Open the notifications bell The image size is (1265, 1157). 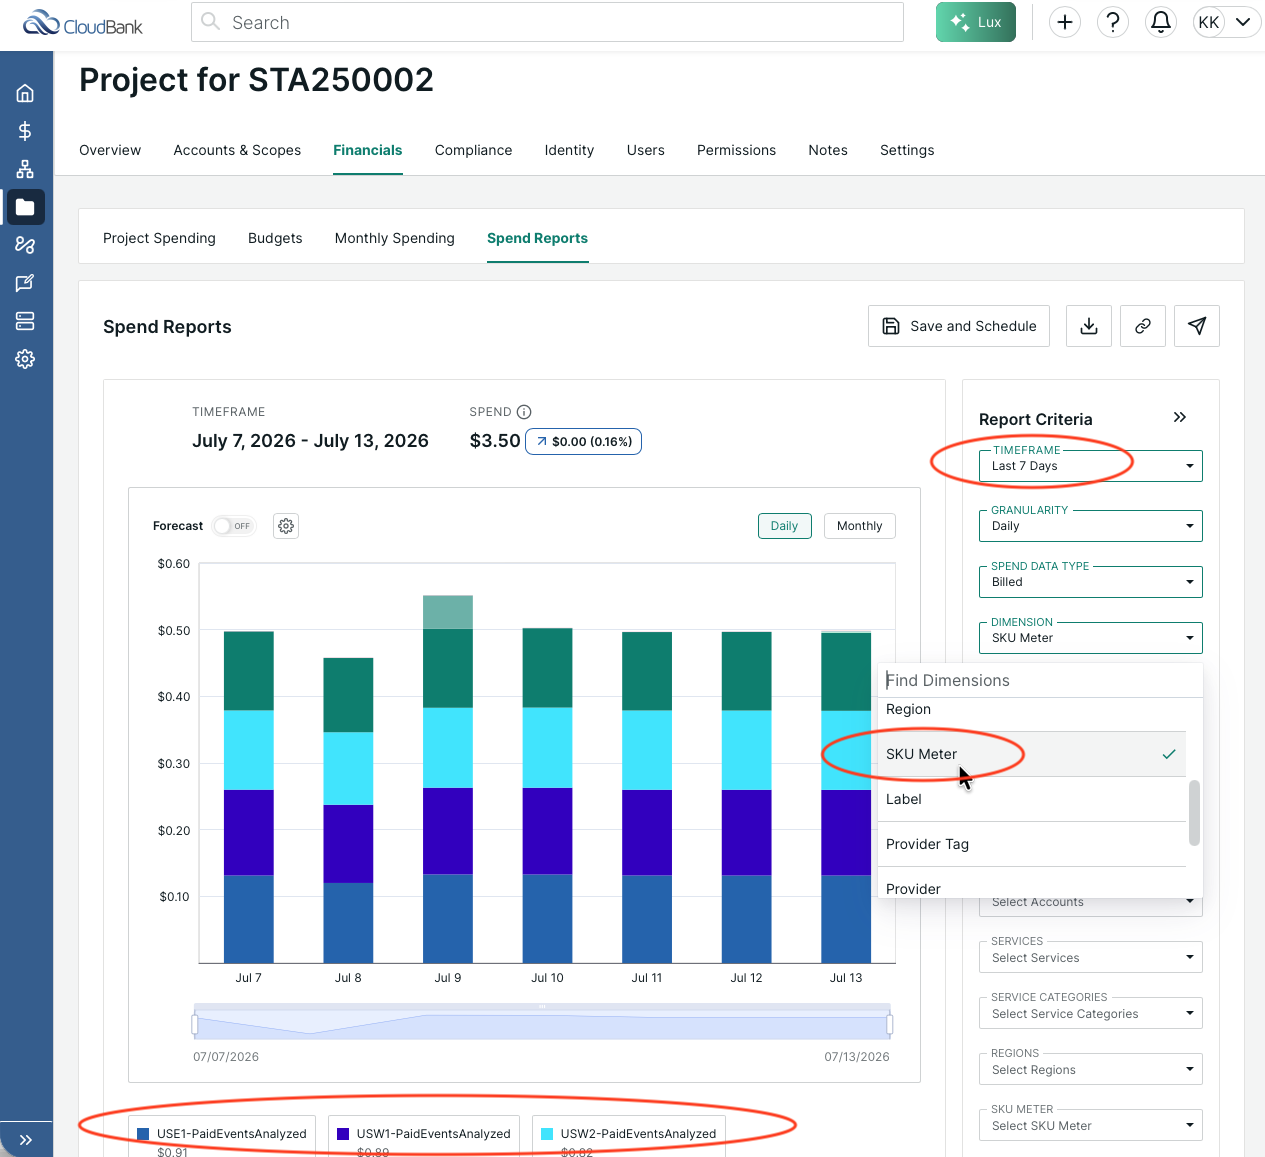tap(1161, 22)
